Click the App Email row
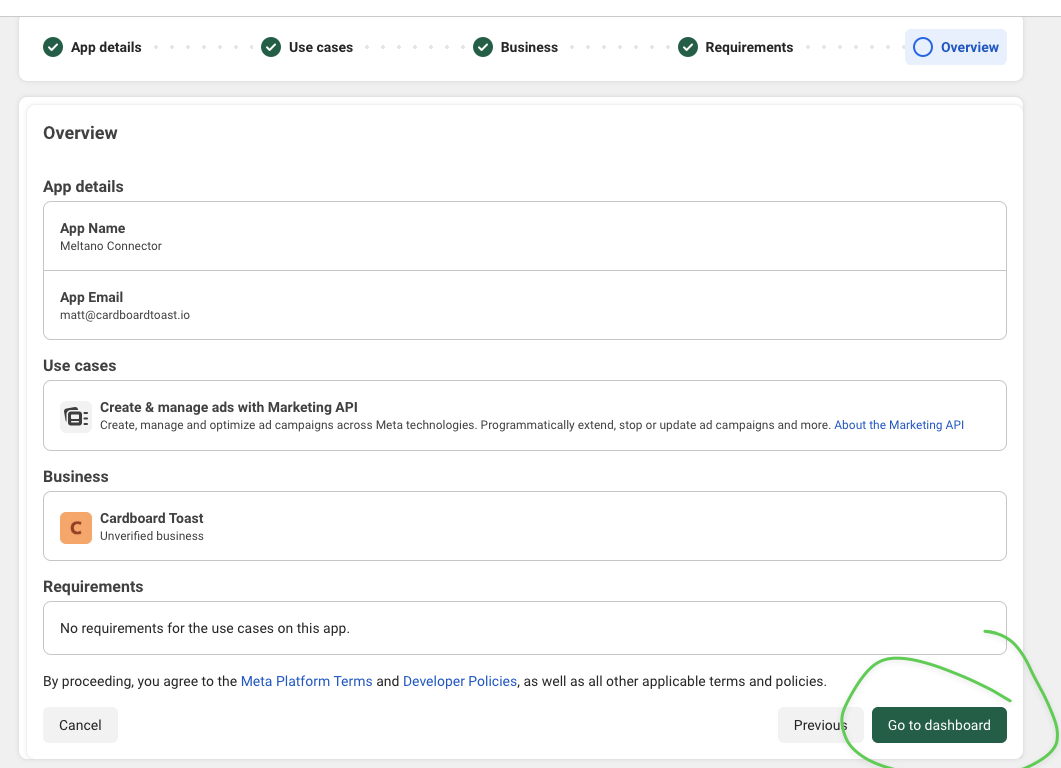This screenshot has width=1061, height=768. coord(524,305)
